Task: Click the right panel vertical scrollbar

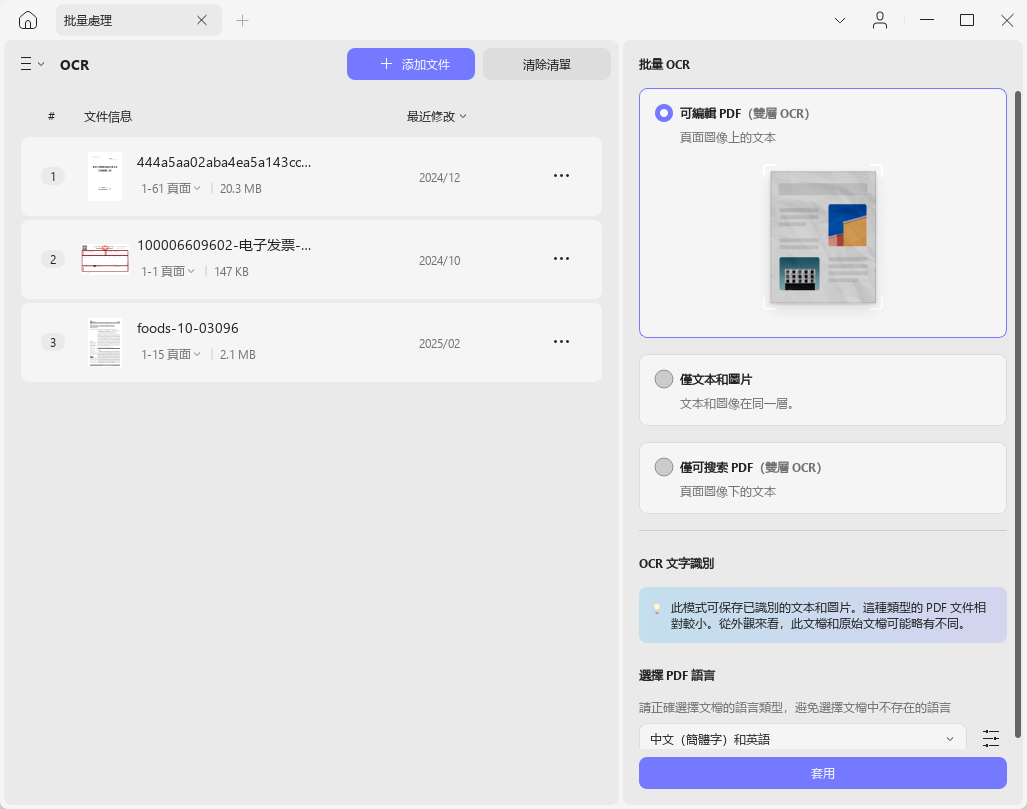Action: tap(1018, 413)
